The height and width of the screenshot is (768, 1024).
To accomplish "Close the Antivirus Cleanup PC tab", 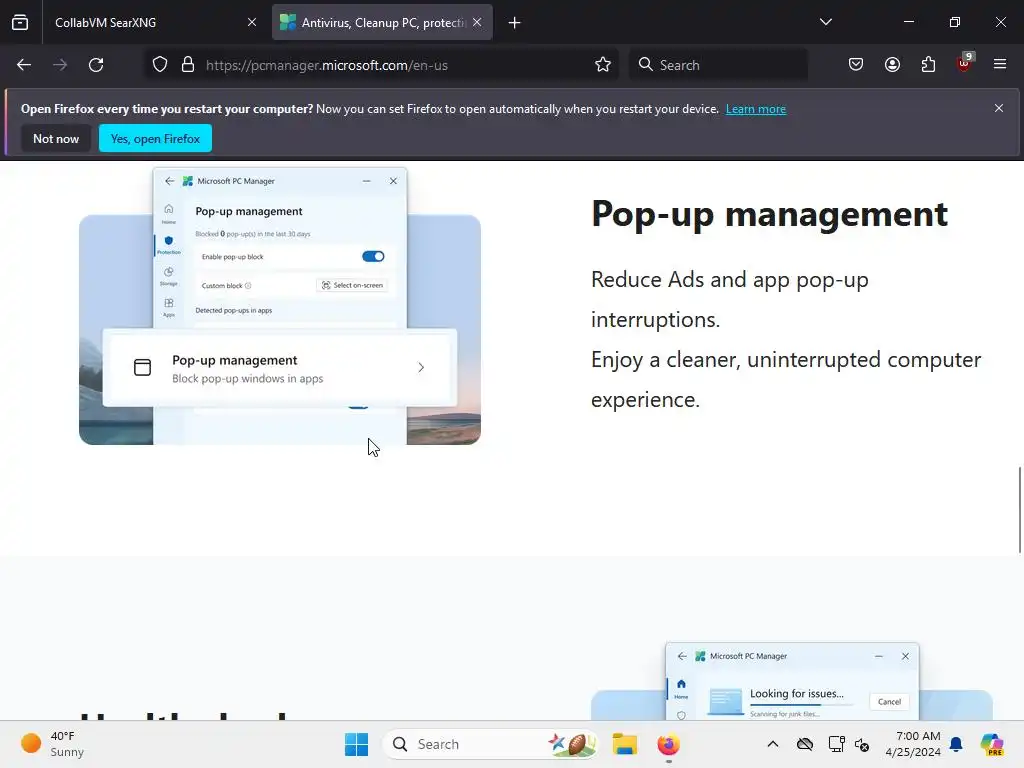I will click(x=477, y=22).
